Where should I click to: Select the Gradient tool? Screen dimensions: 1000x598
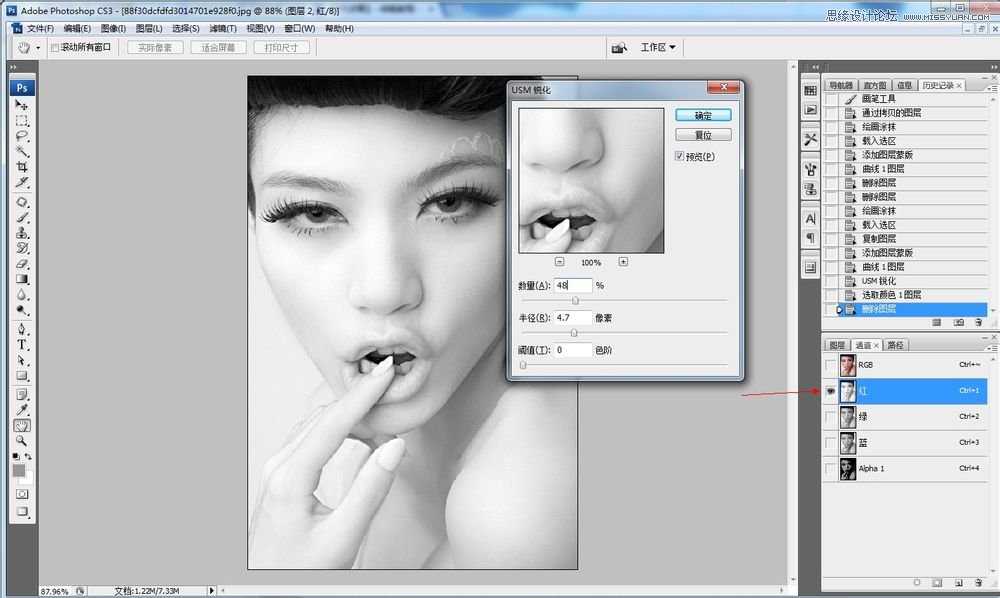[x=22, y=279]
